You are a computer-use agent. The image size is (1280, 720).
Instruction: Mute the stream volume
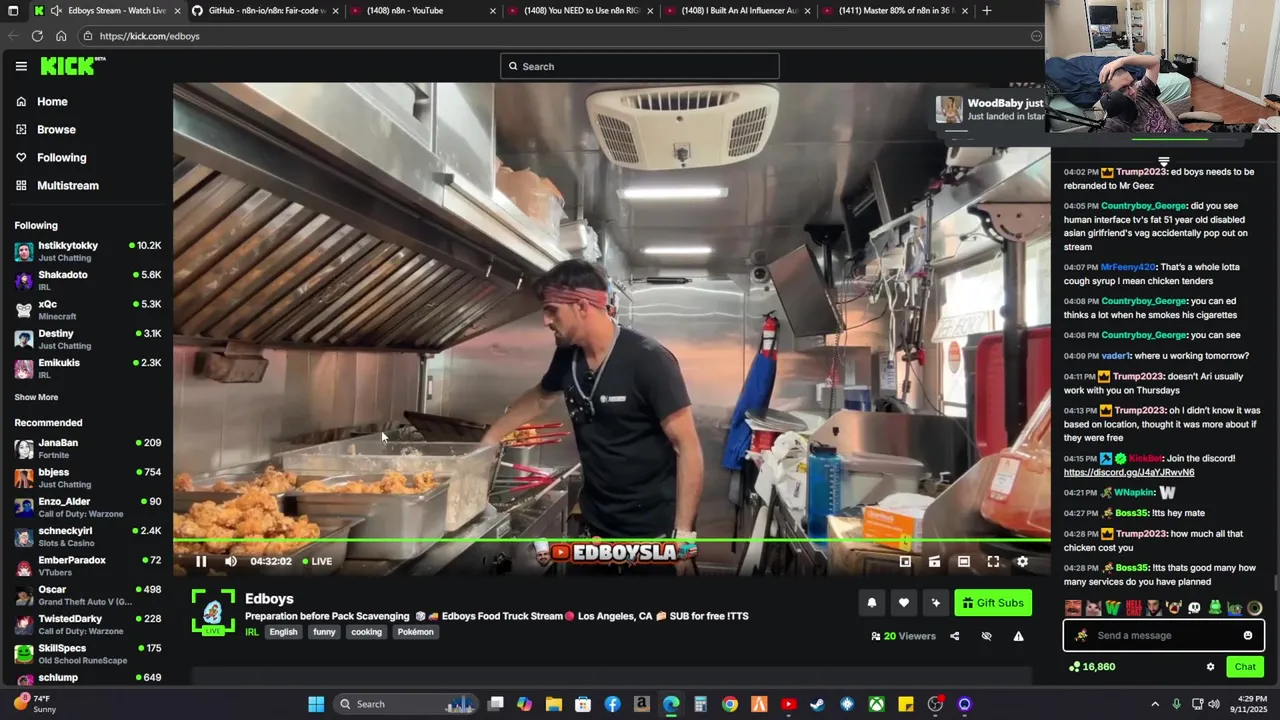pyautogui.click(x=230, y=561)
